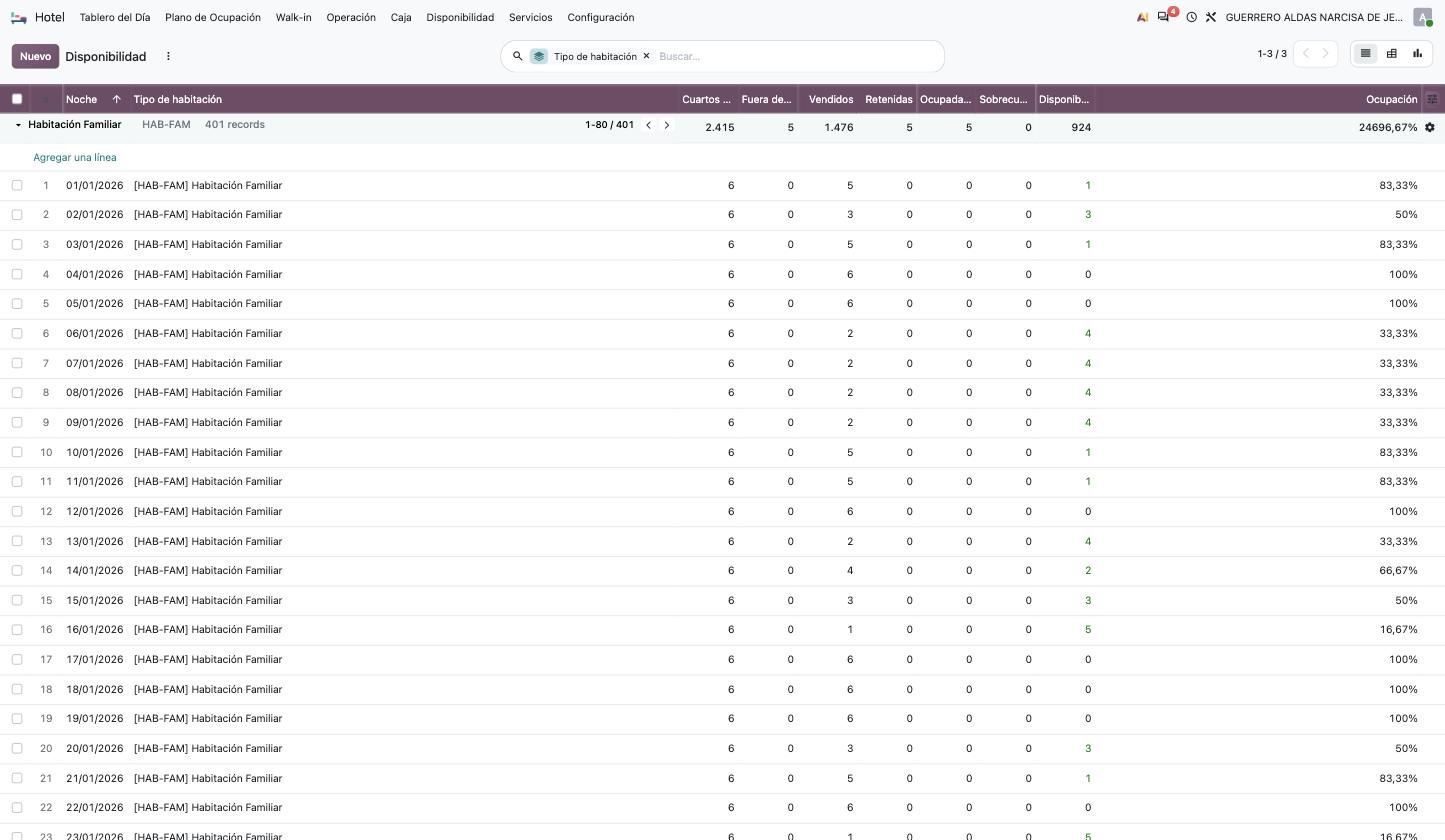Image resolution: width=1445 pixels, height=840 pixels.
Task: Collapse the Habitación Familiar group
Action: pos(18,125)
